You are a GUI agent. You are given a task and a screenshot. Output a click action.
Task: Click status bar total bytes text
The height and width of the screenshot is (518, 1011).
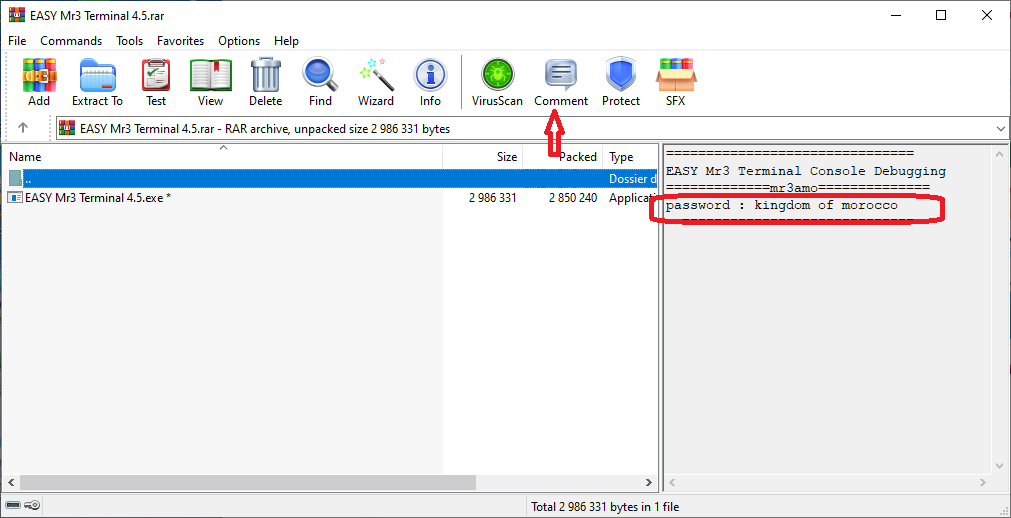[605, 507]
